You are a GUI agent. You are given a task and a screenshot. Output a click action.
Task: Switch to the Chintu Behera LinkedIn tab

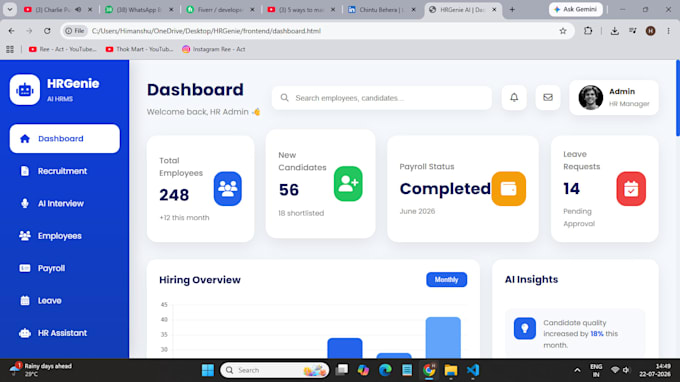pos(383,10)
